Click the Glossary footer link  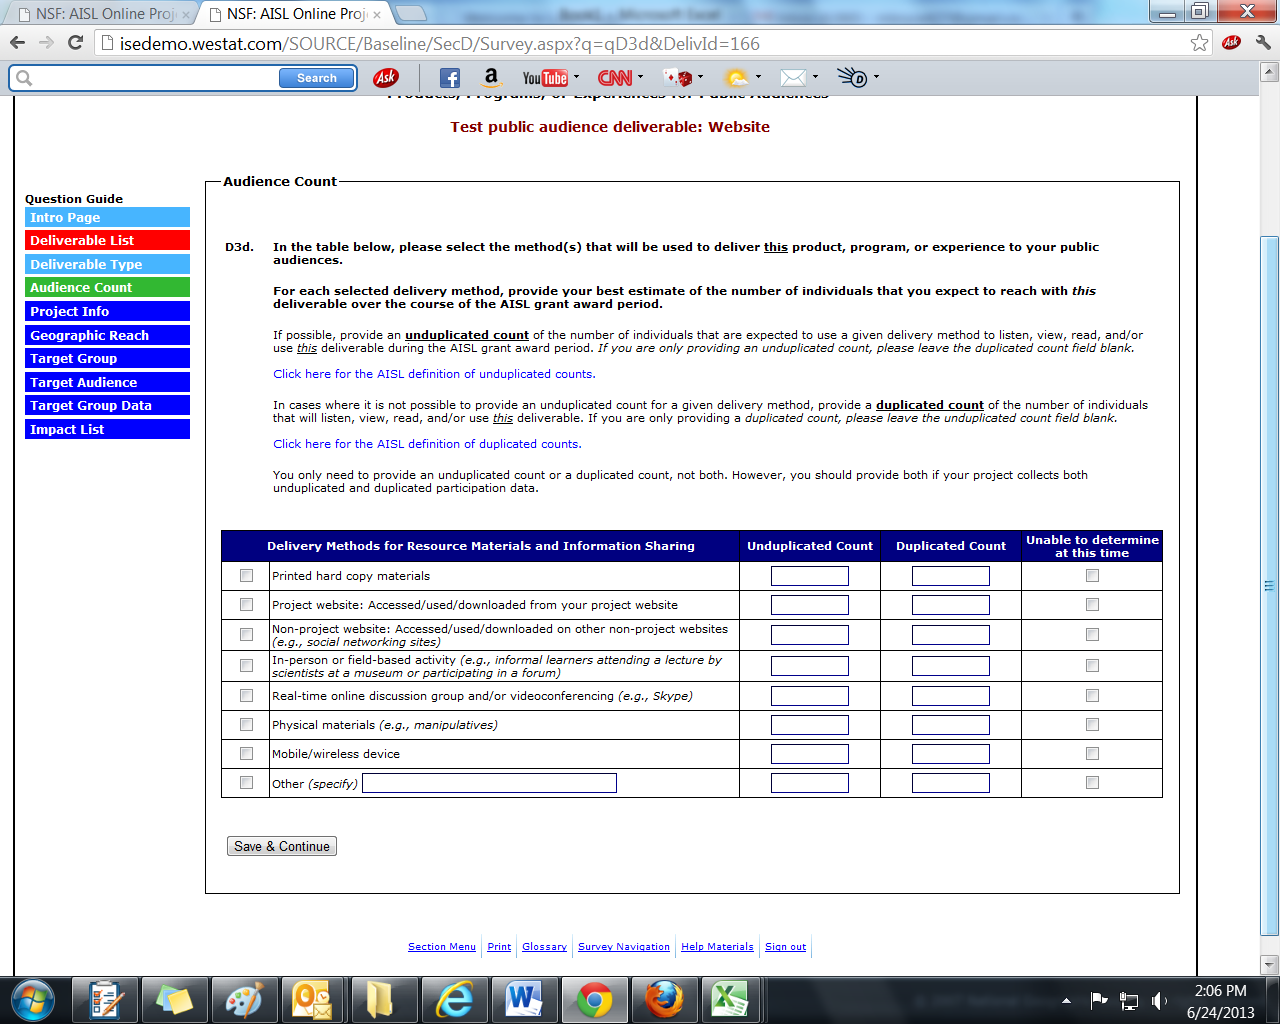pyautogui.click(x=544, y=947)
